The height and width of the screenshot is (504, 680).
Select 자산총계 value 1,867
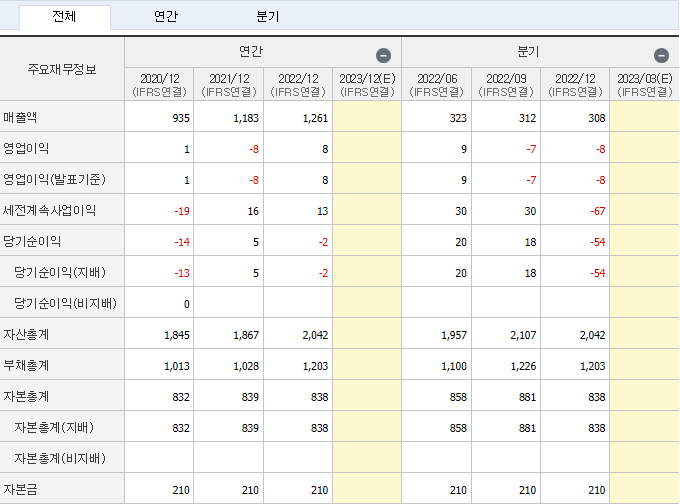coord(246,335)
